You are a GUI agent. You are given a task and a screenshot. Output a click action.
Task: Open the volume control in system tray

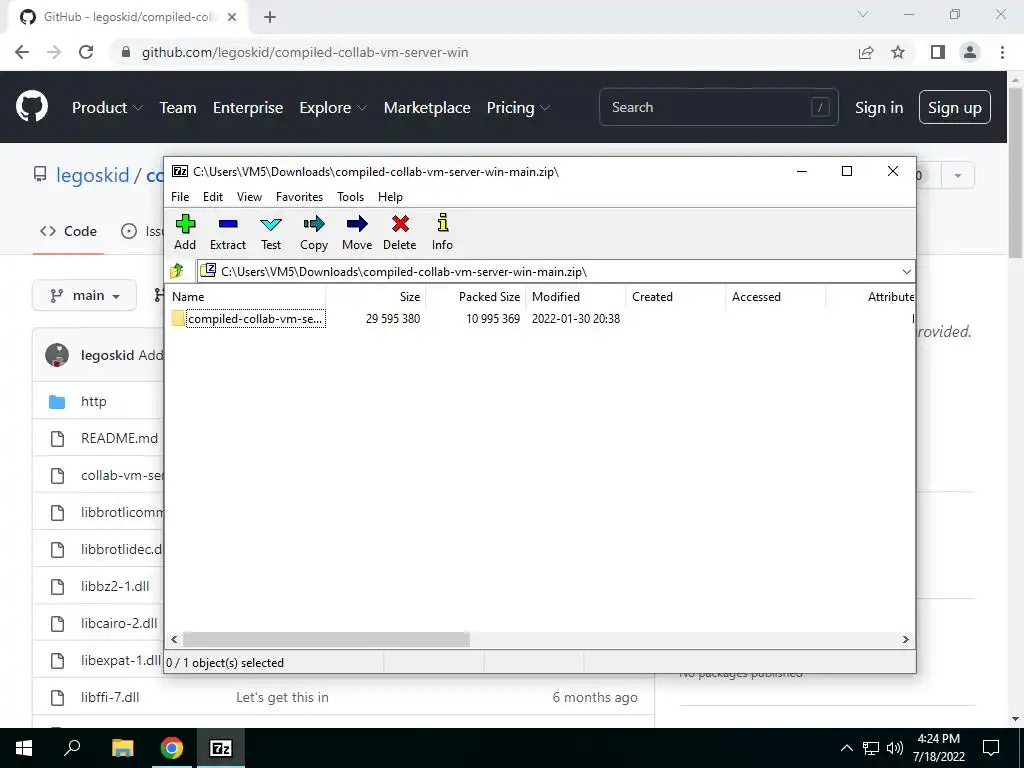pyautogui.click(x=895, y=748)
